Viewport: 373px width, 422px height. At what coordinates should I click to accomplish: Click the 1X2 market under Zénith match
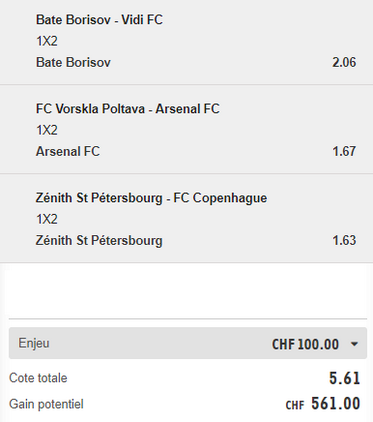tap(47, 219)
